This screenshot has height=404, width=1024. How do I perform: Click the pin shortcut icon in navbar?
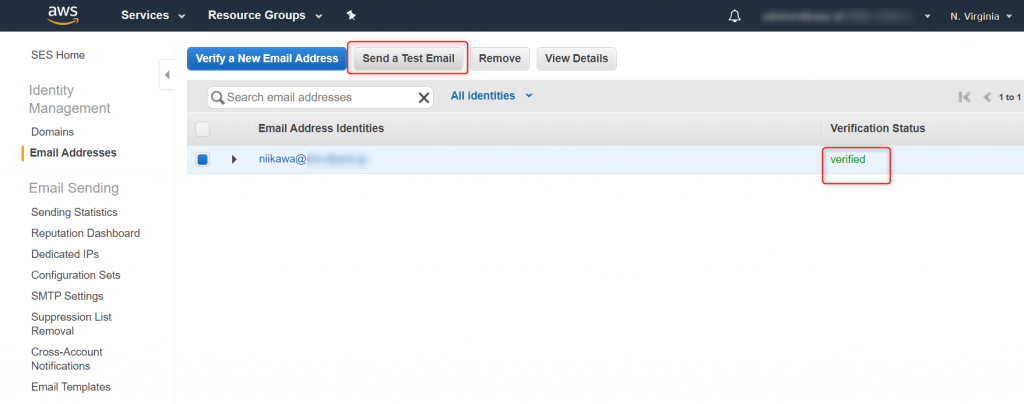(351, 15)
